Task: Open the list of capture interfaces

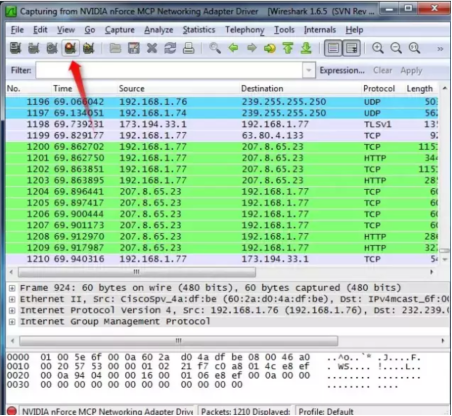Action: click(15, 48)
